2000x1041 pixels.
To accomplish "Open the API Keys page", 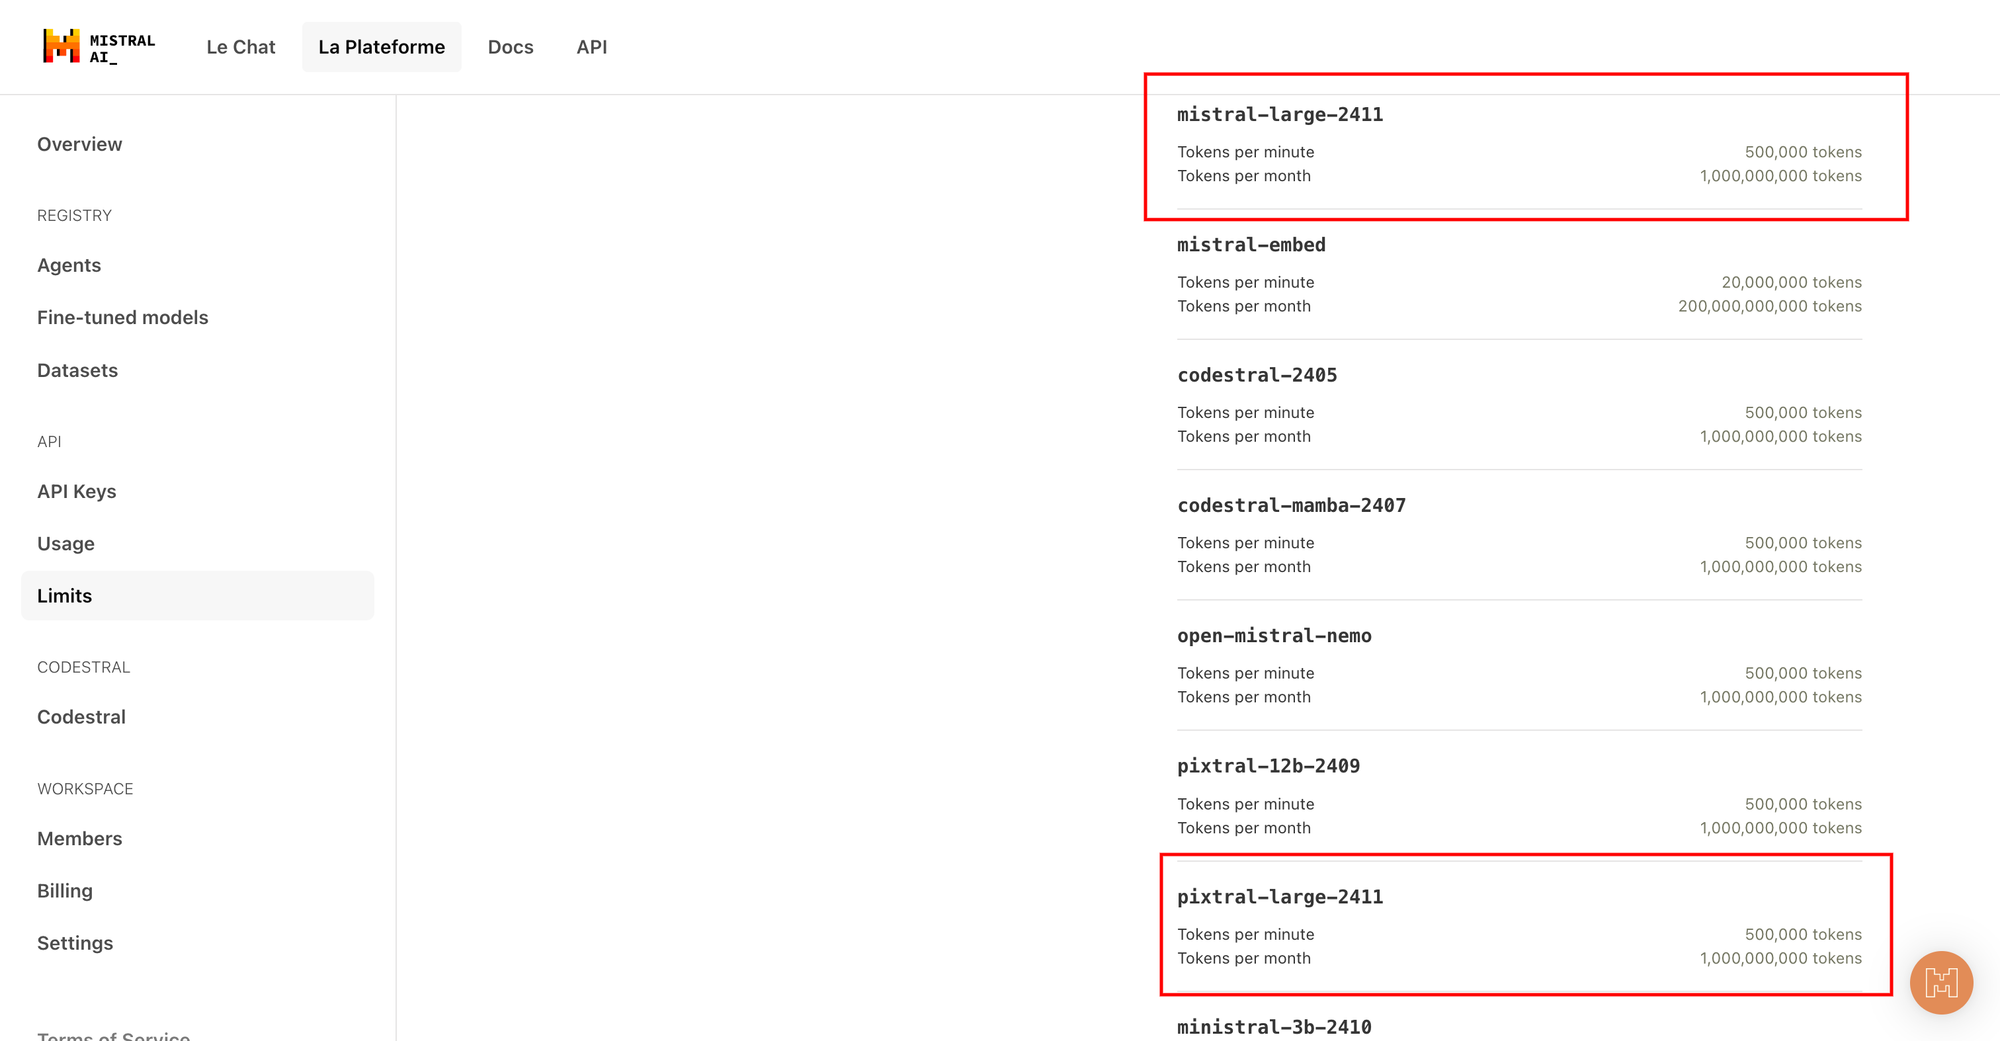I will pos(77,491).
